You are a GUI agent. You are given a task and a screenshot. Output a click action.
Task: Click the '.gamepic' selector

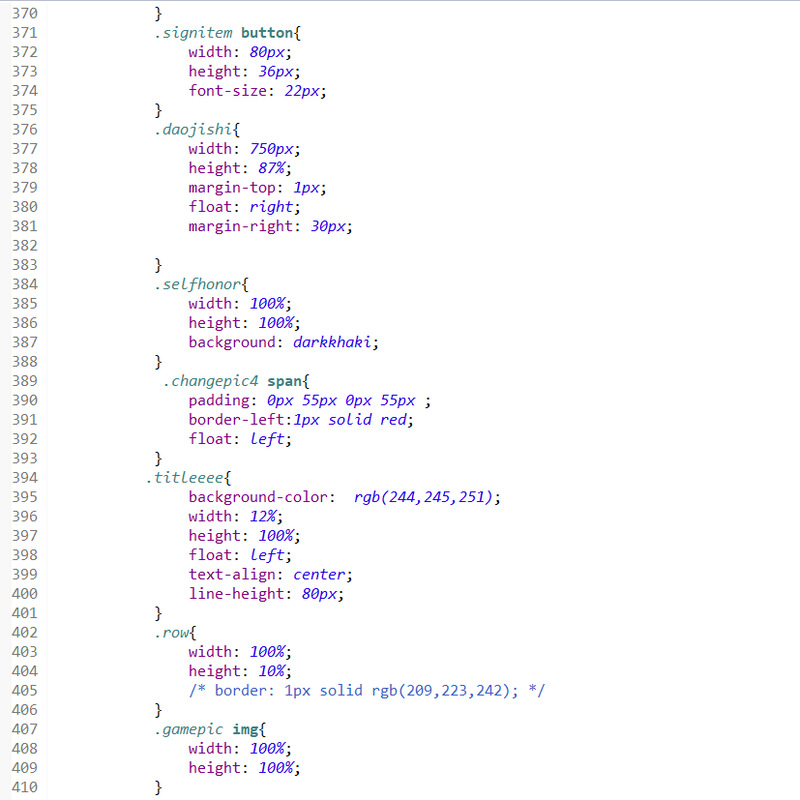coord(189,730)
